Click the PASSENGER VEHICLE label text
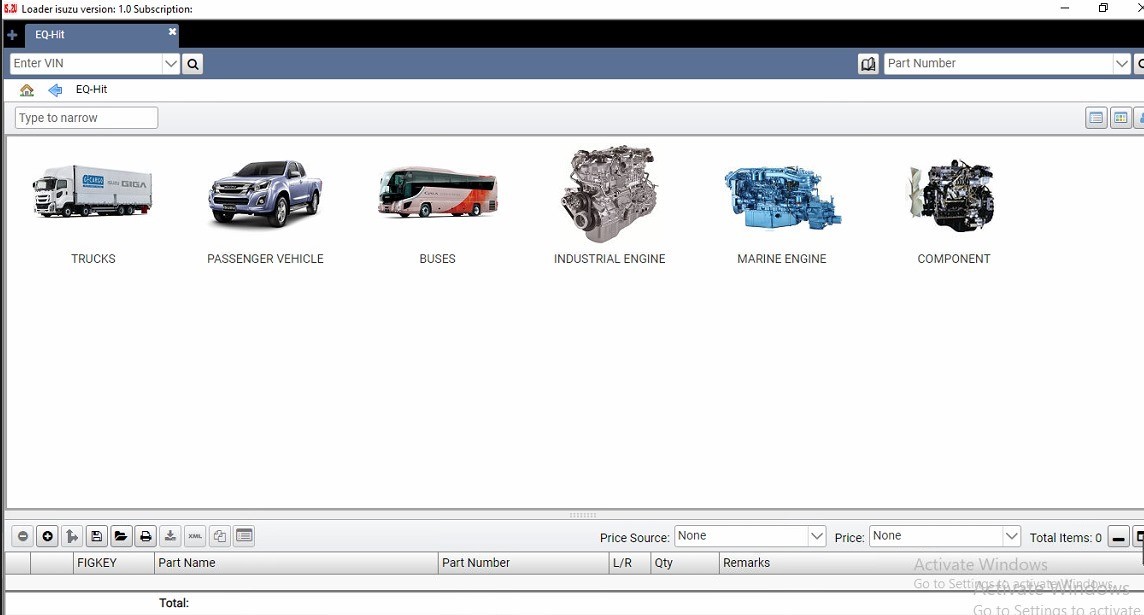This screenshot has height=615, width=1144. tap(265, 259)
